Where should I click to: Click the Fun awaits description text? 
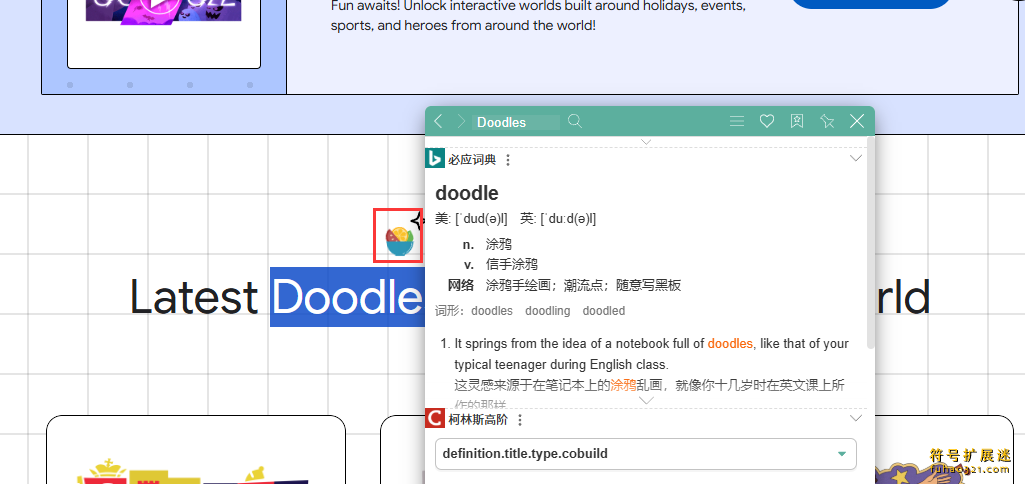point(539,17)
